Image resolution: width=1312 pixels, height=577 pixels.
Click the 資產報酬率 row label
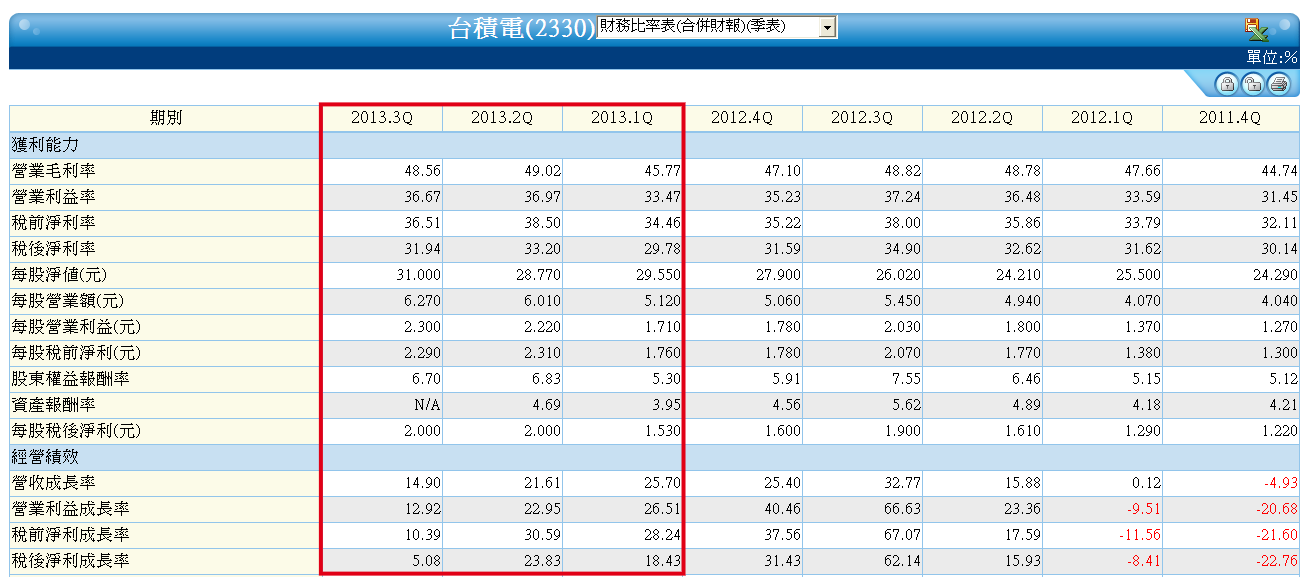pyautogui.click(x=52, y=405)
